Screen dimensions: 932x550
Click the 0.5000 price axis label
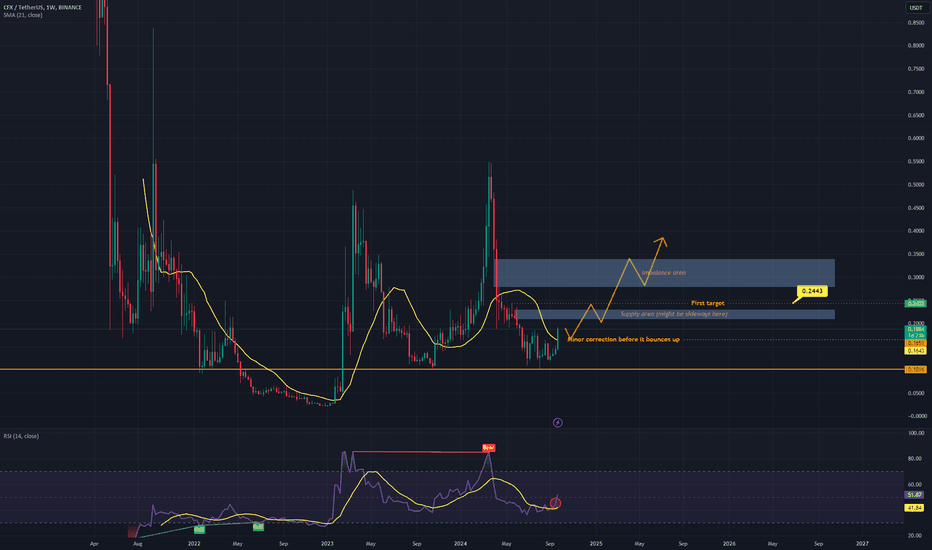[x=916, y=185]
